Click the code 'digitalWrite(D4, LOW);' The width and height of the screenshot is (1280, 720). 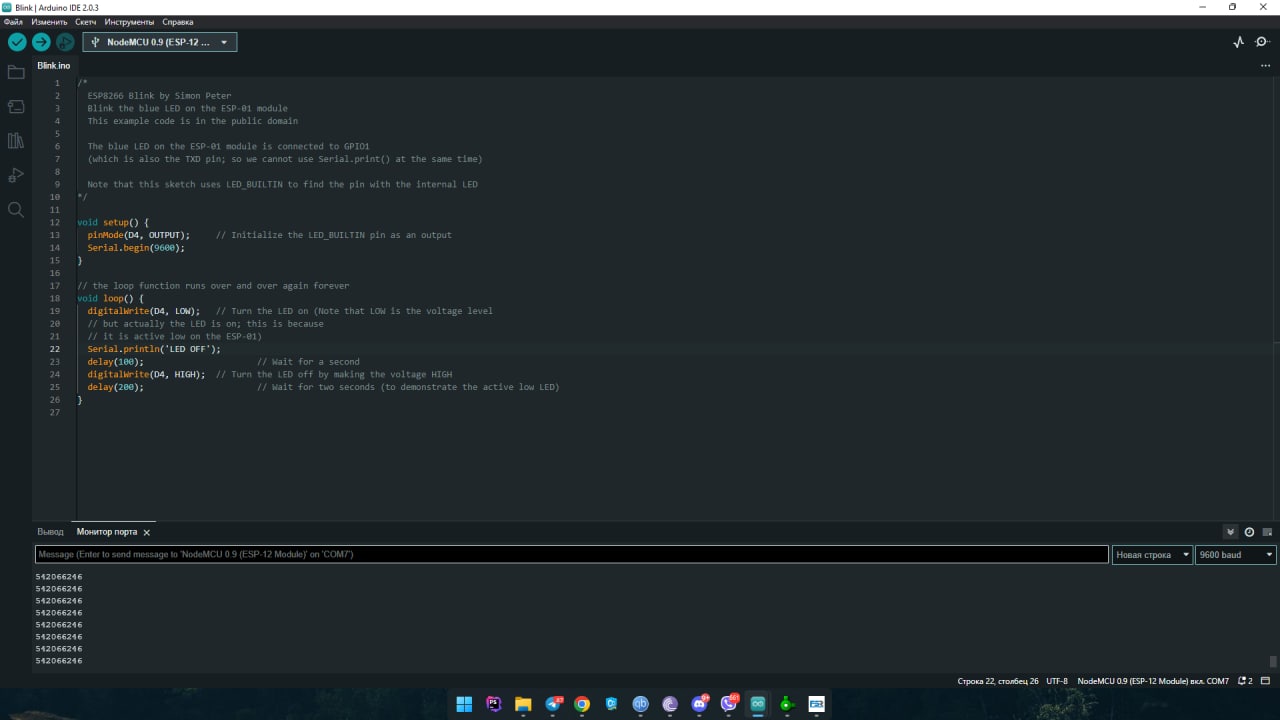pyautogui.click(x=143, y=311)
